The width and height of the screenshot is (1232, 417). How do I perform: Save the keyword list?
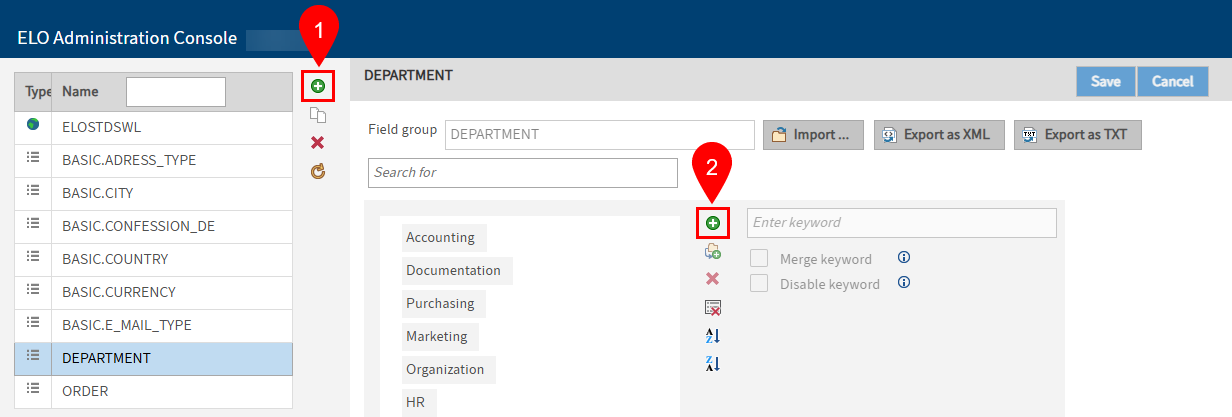click(1105, 81)
